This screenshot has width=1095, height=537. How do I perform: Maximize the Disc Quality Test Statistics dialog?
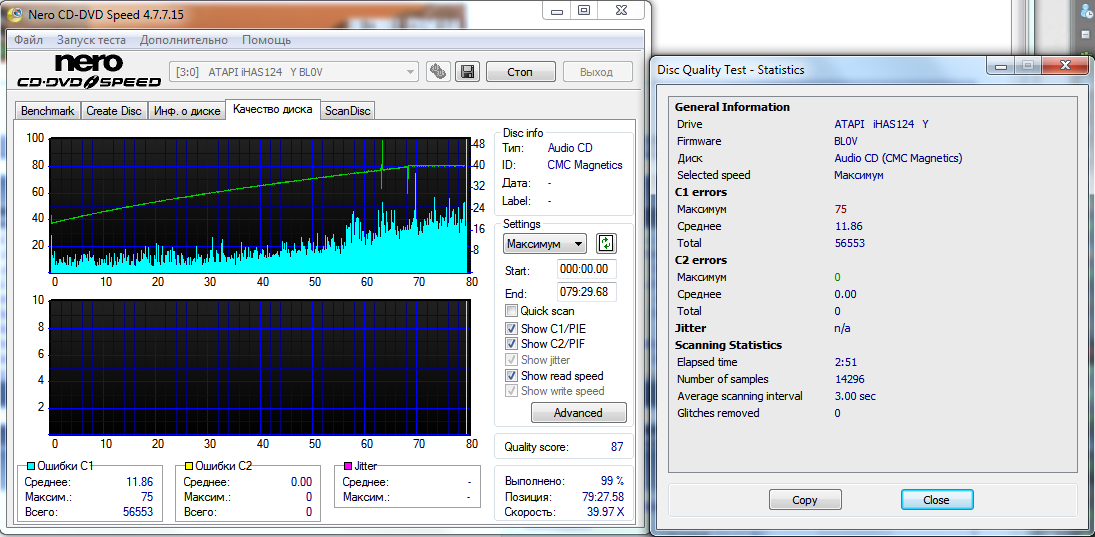(x=1027, y=66)
